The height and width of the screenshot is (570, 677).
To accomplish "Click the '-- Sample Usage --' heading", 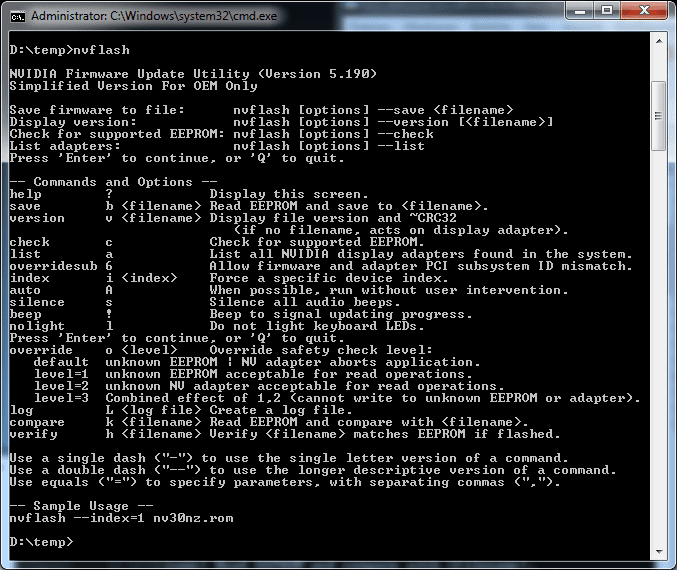I will tap(82, 506).
